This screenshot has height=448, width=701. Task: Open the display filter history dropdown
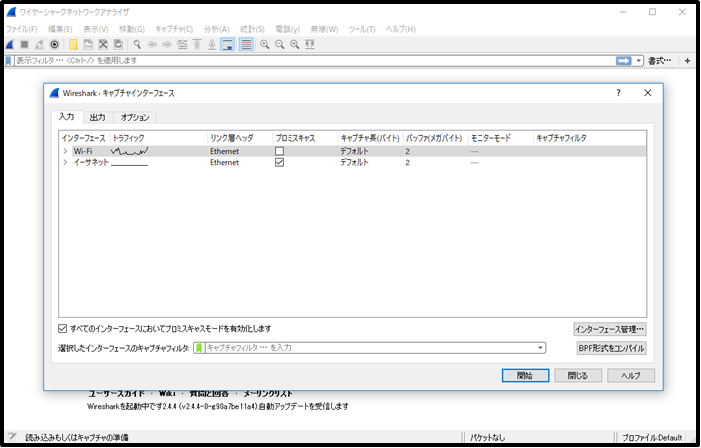click(x=638, y=61)
